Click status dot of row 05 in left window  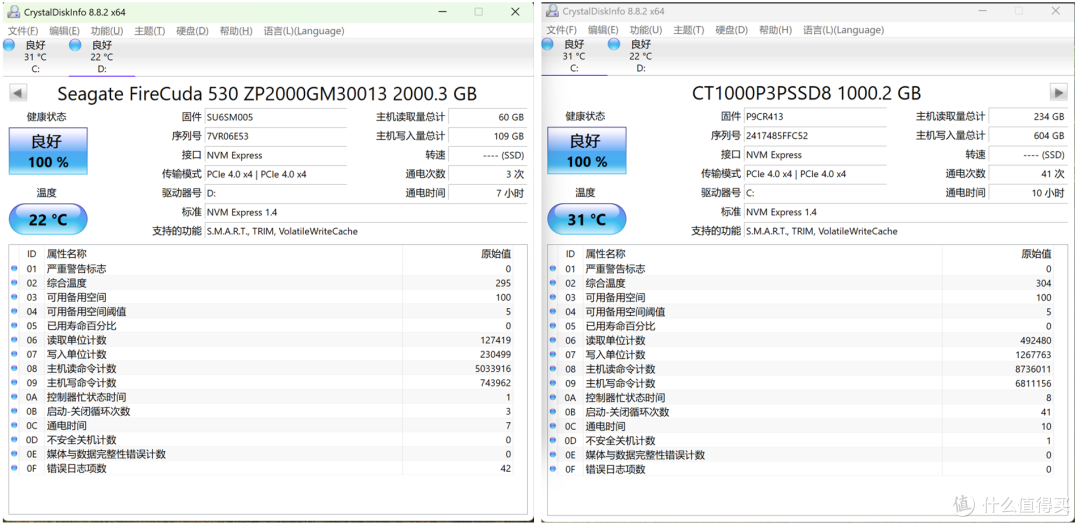point(14,326)
